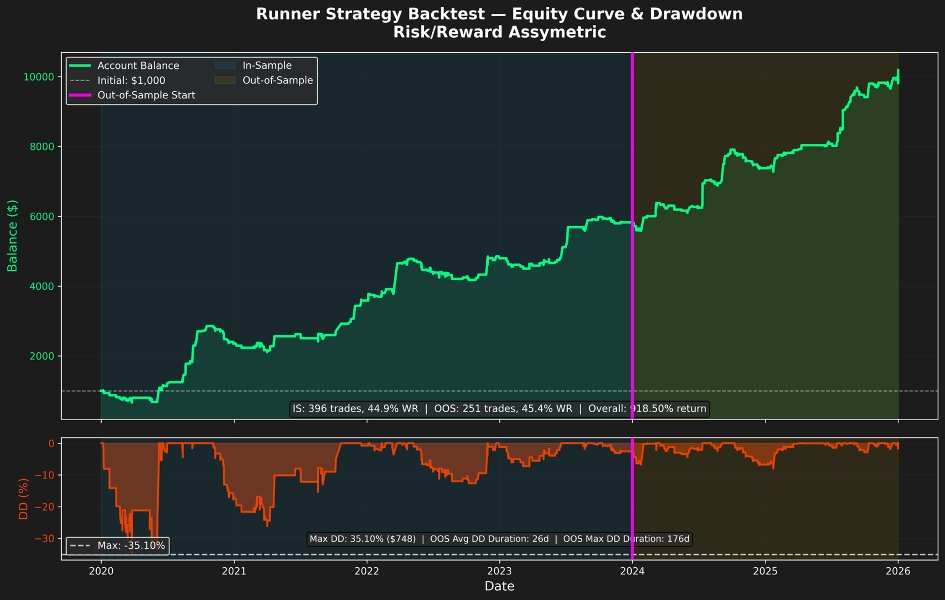This screenshot has width=945, height=600.
Task: Click the 2020 date axis label
Action: 101,571
